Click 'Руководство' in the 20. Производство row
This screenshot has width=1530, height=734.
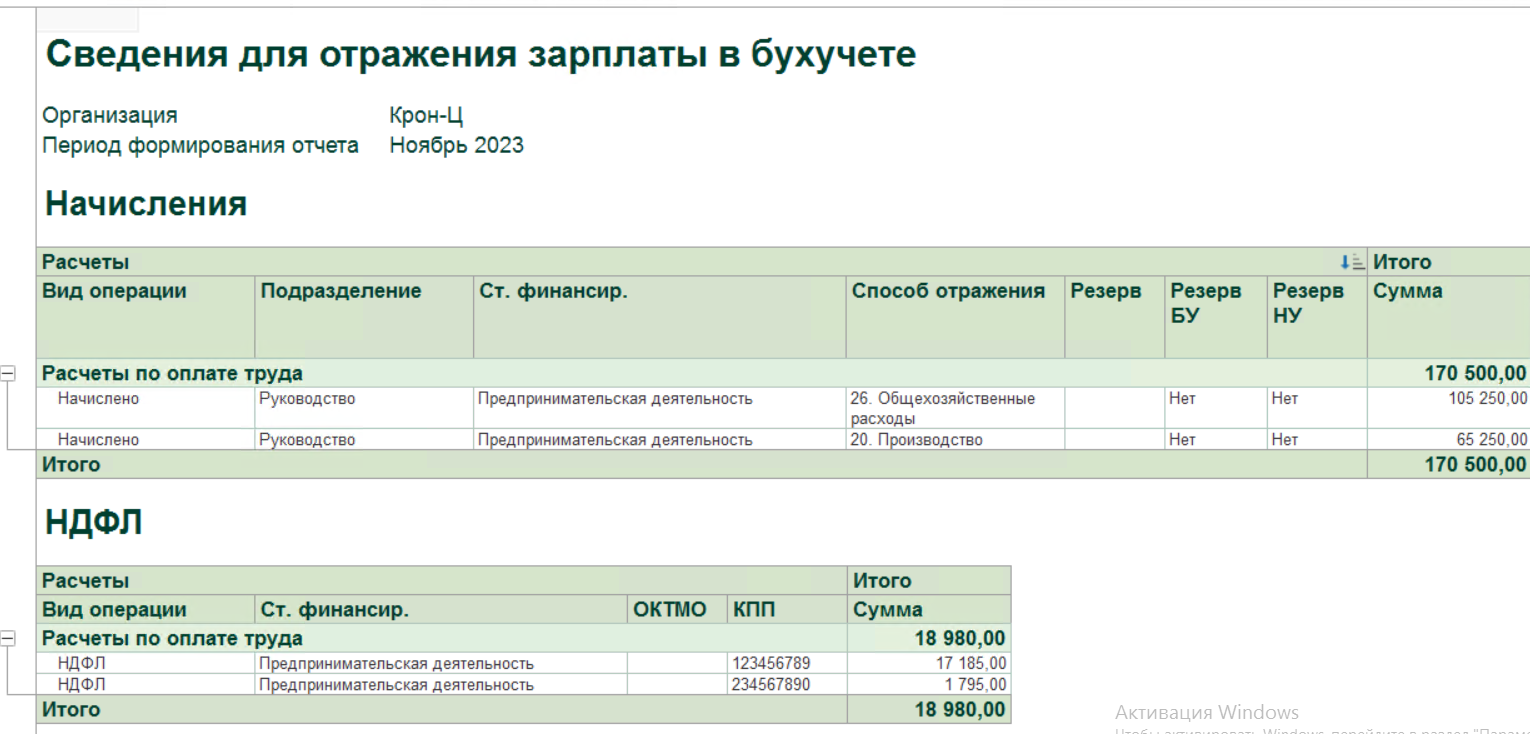[x=307, y=439]
